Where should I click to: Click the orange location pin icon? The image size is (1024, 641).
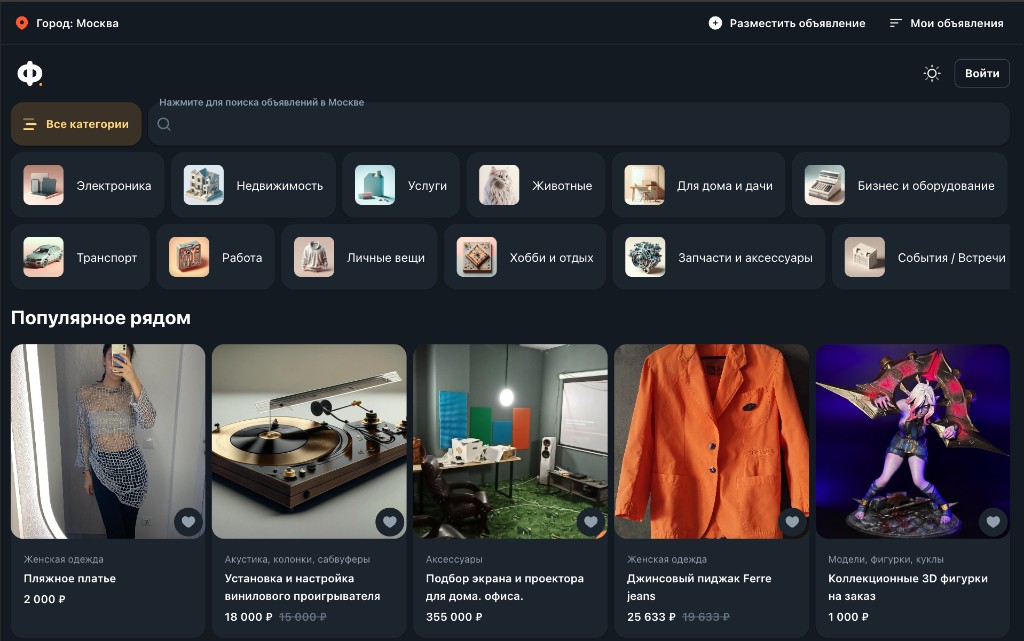pos(22,23)
